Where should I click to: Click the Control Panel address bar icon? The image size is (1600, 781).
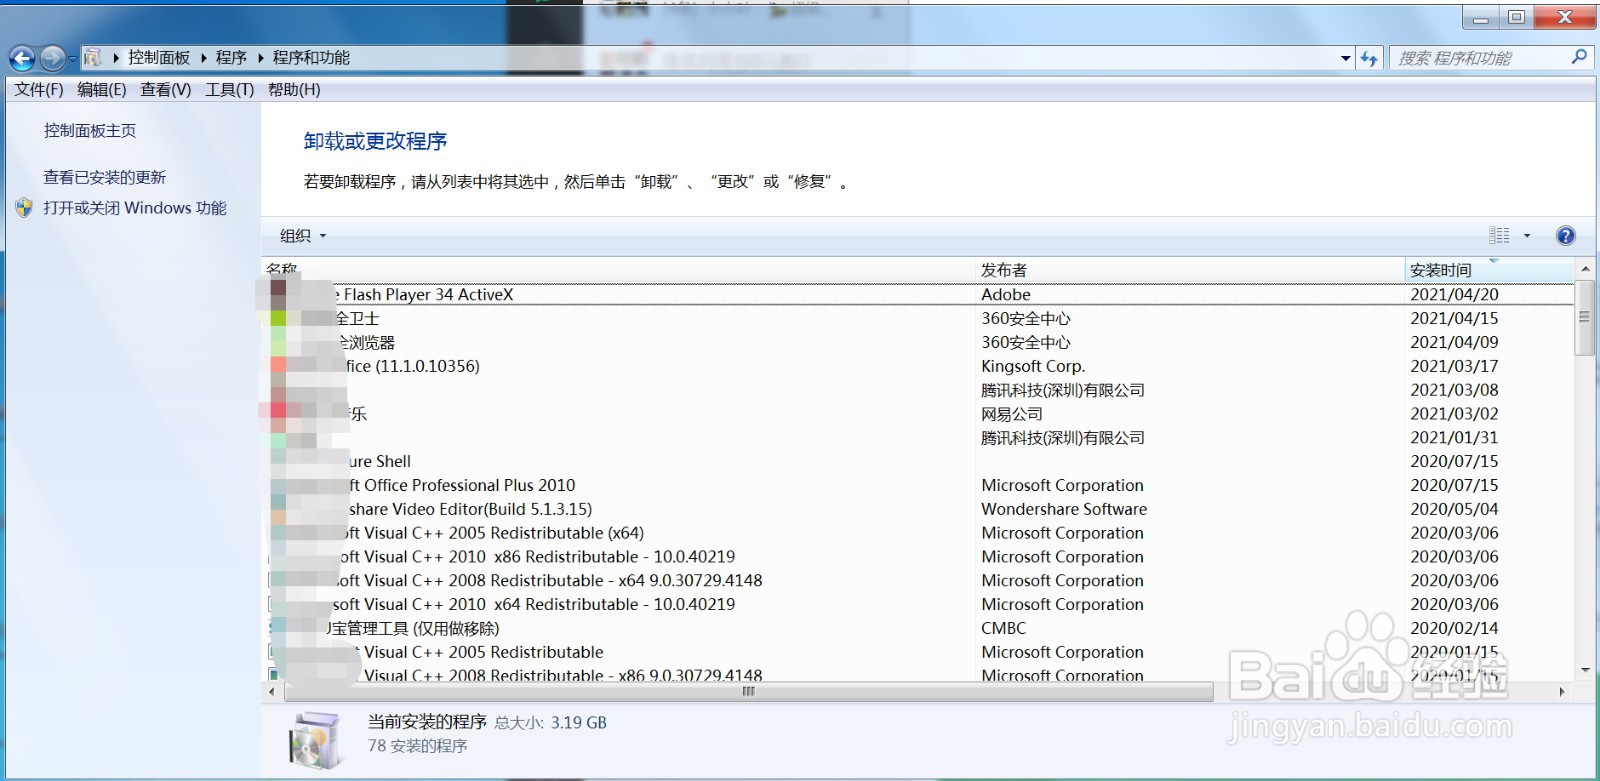(93, 58)
